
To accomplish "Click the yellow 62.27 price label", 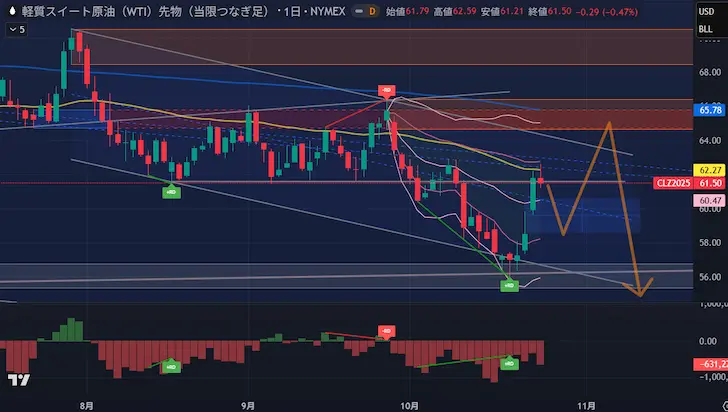I will point(710,170).
